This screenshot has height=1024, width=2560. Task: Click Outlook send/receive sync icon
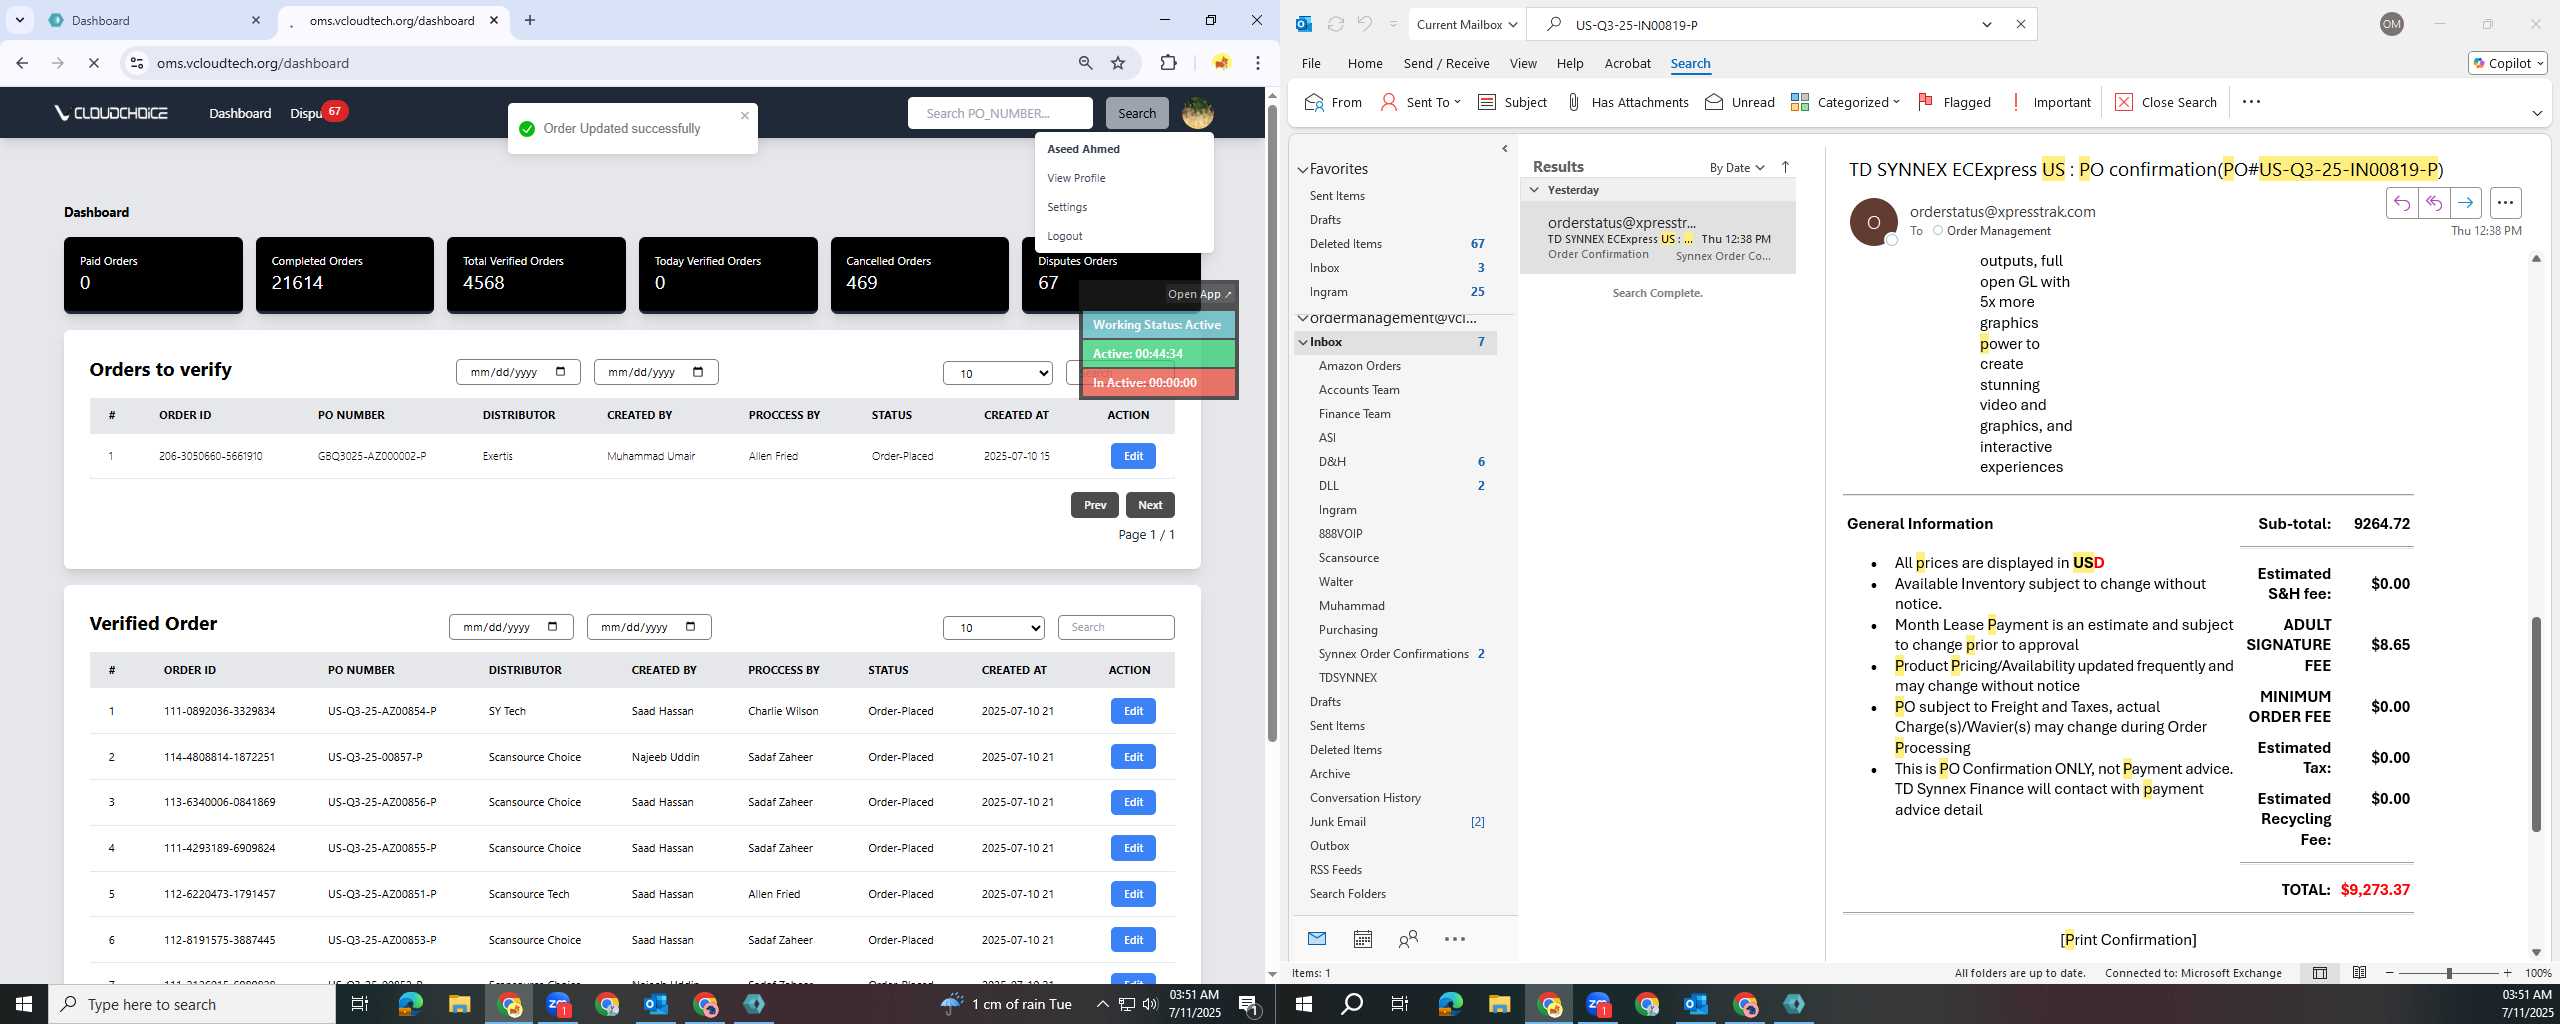[x=1335, y=24]
